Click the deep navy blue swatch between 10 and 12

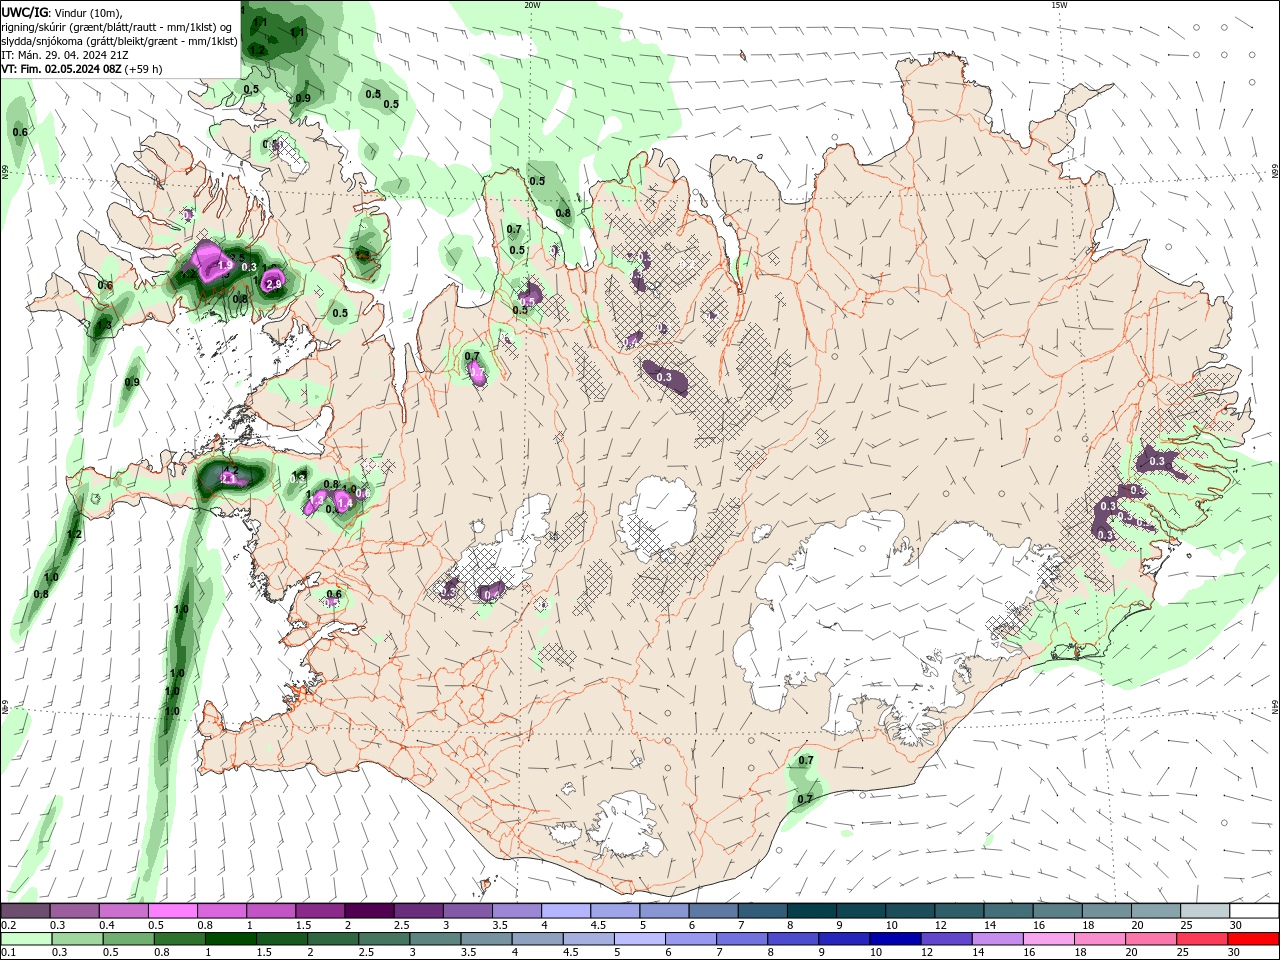coord(894,939)
